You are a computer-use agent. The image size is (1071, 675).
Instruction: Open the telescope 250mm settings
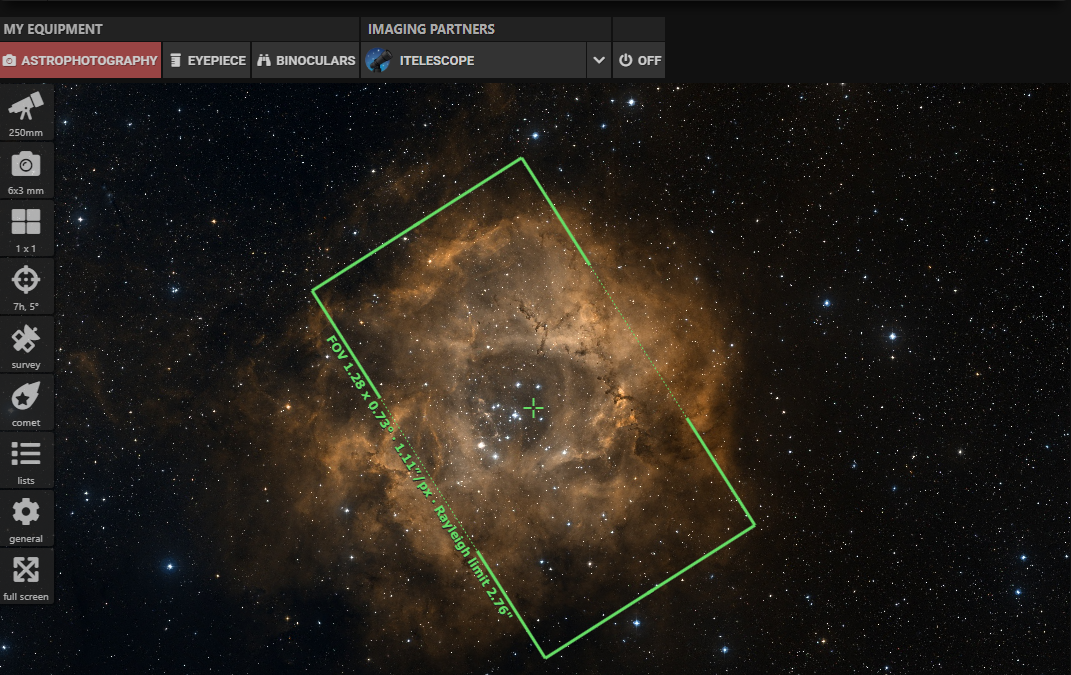coord(26,112)
